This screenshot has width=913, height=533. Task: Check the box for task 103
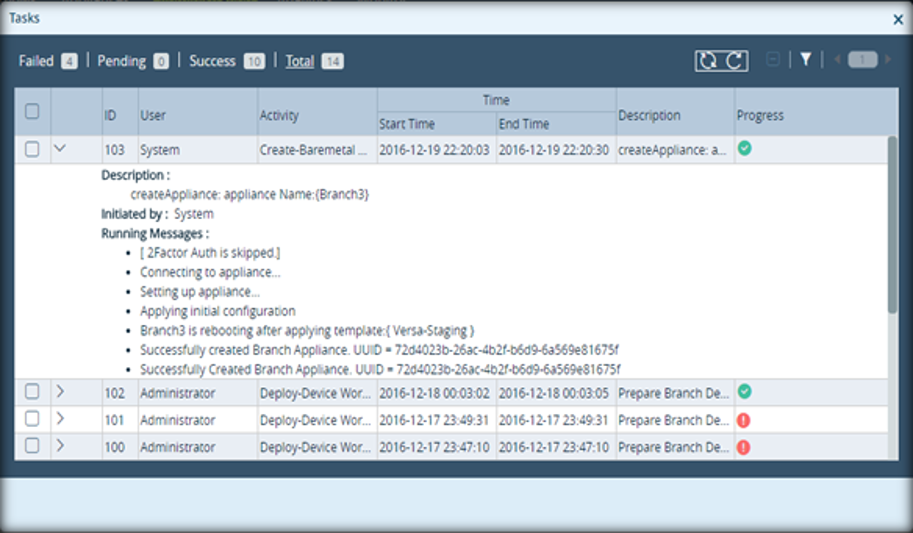click(x=32, y=149)
